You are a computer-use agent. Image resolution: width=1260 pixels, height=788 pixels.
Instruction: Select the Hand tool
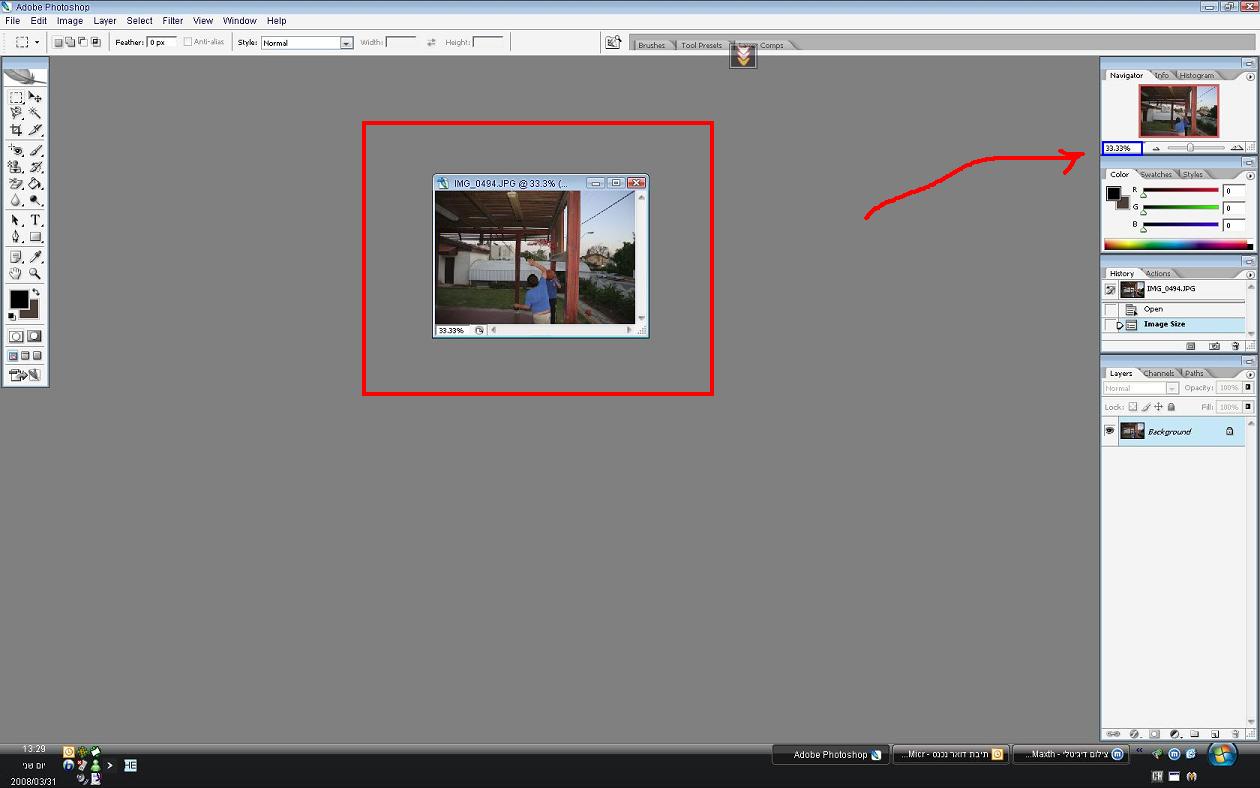tap(16, 273)
